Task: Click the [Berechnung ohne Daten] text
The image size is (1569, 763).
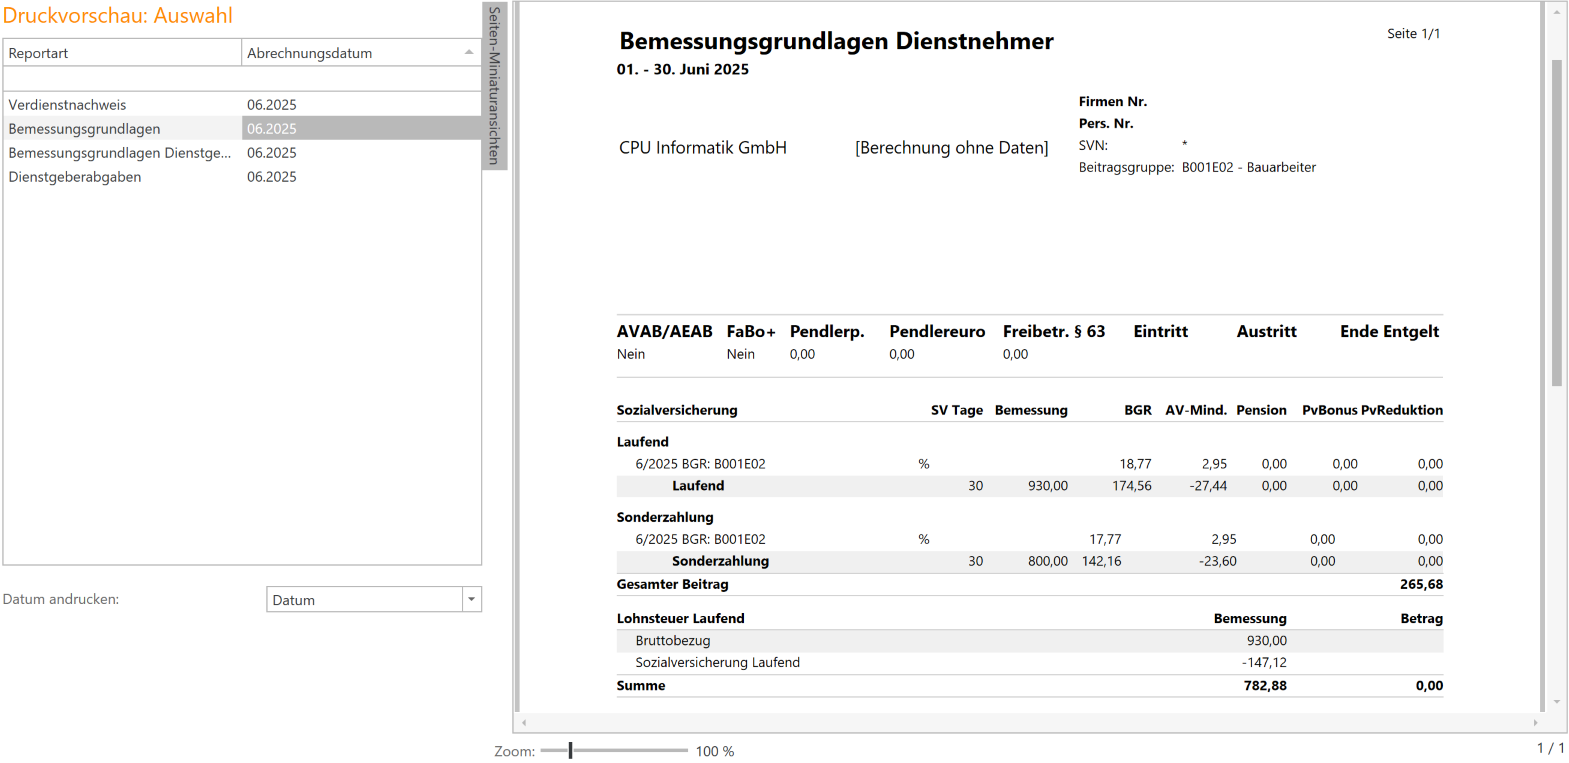Action: [952, 147]
